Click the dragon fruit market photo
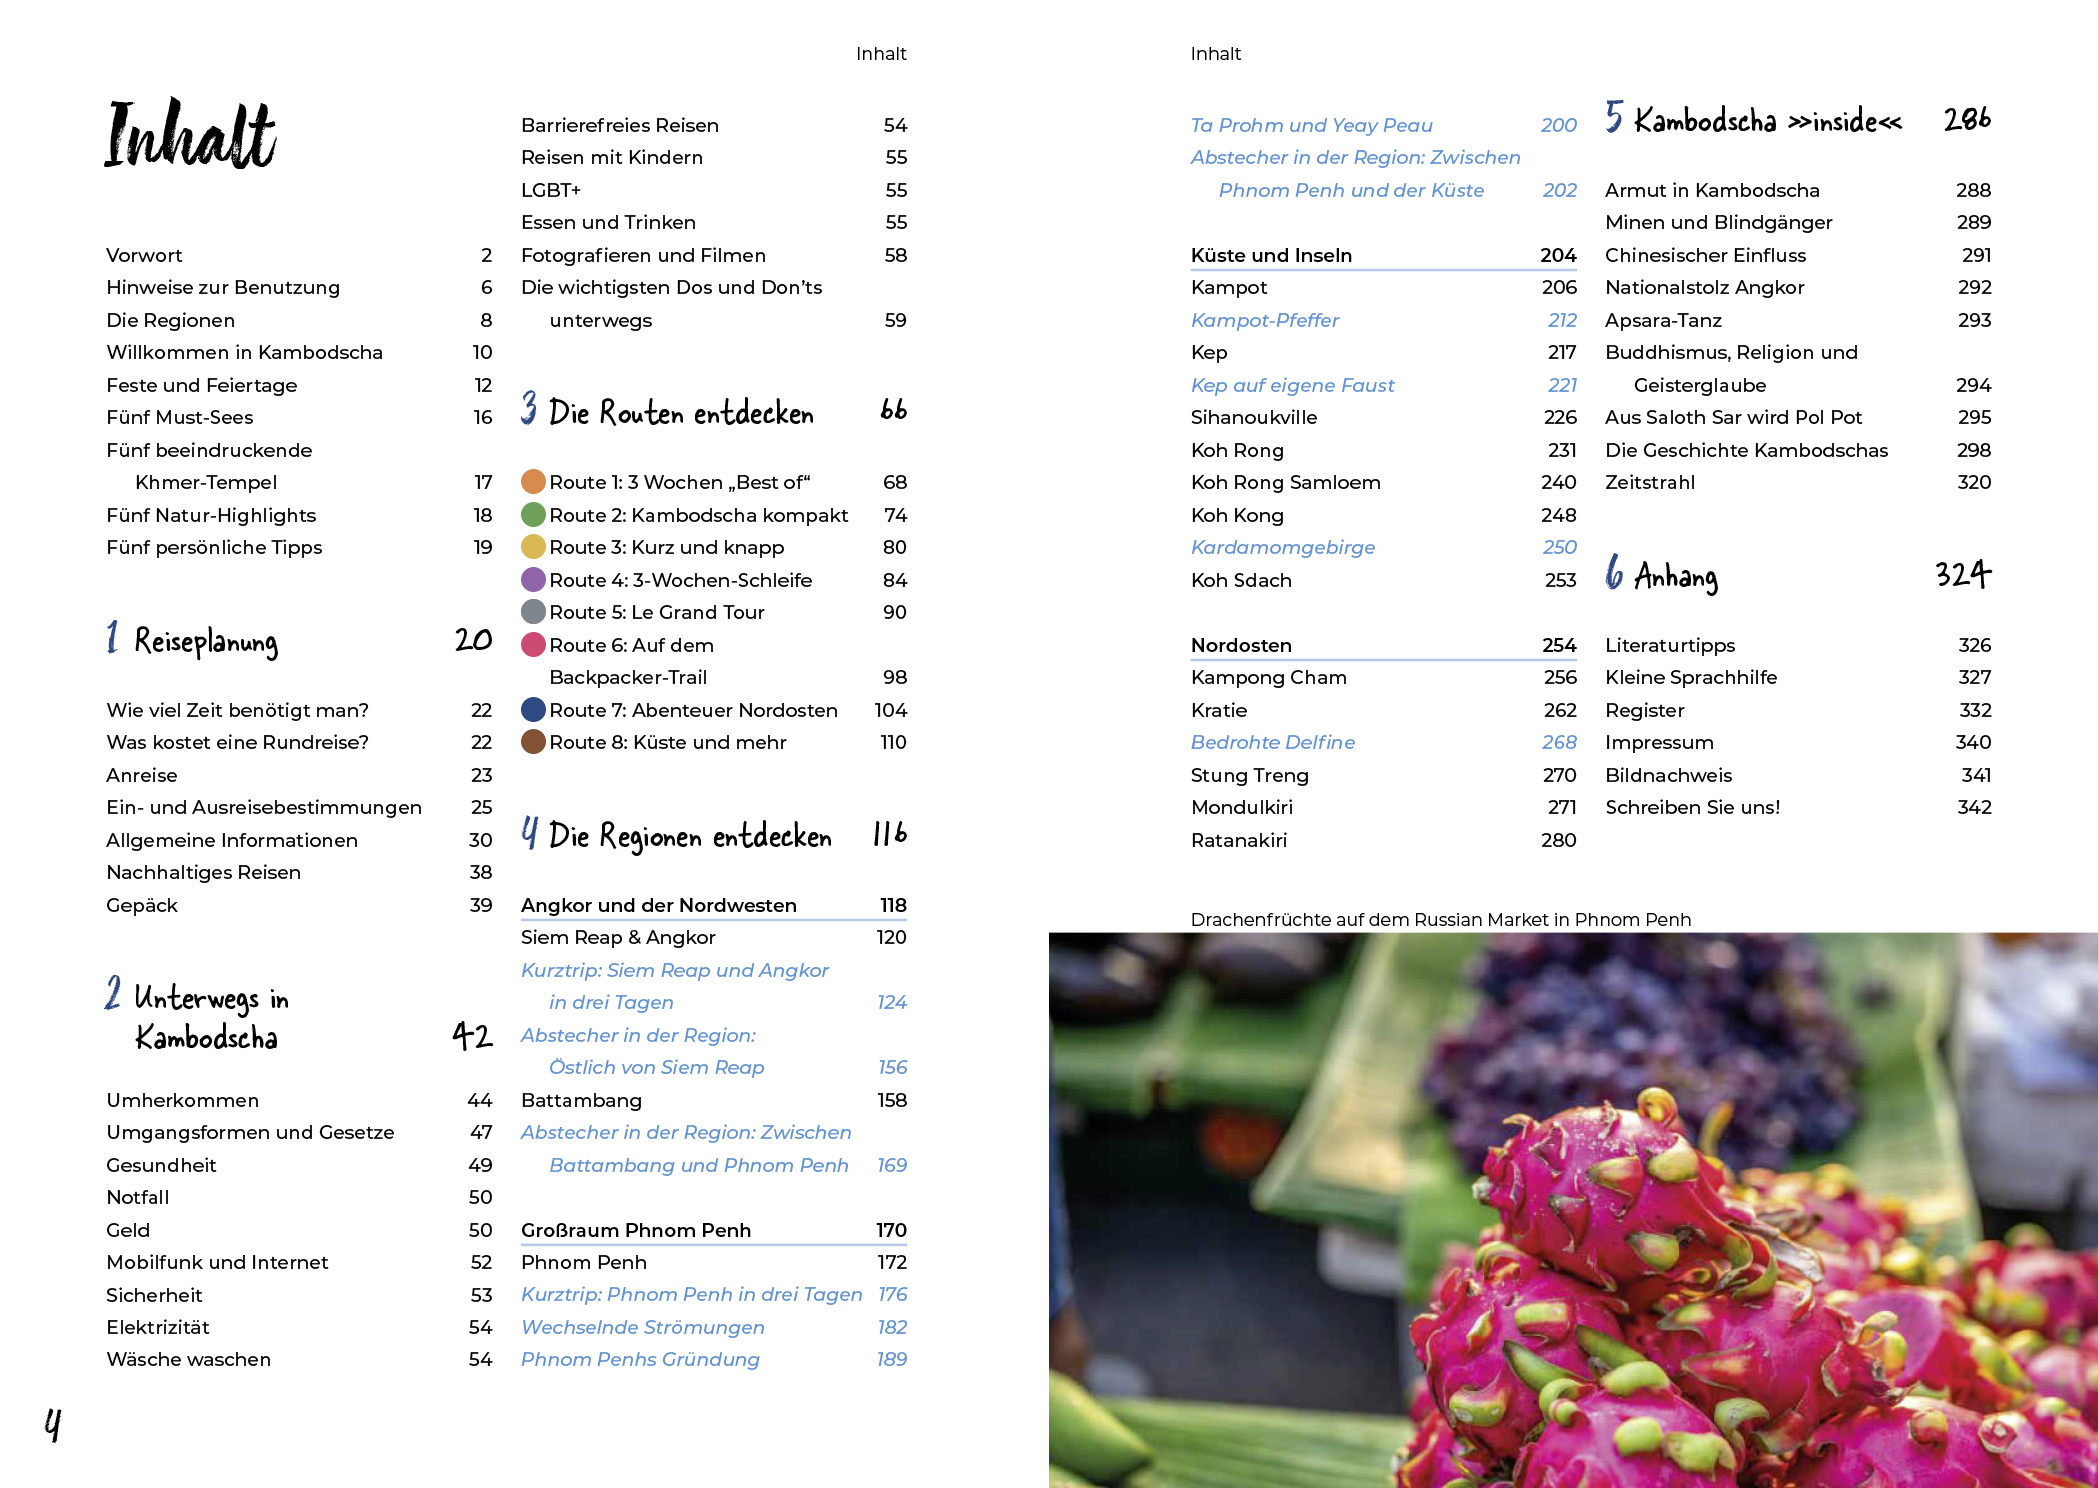 (1572, 1210)
